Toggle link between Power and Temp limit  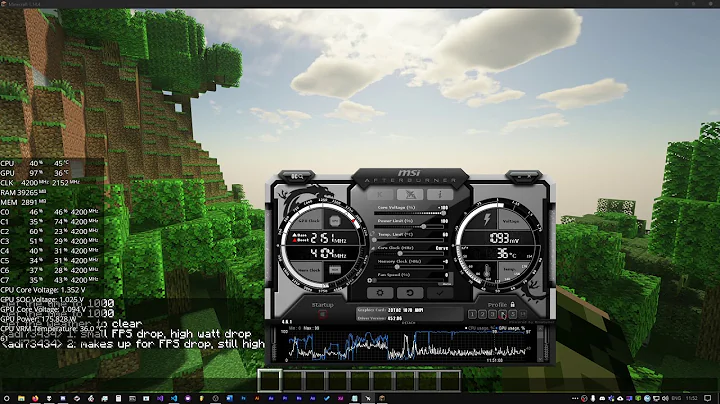pyautogui.click(x=373, y=233)
